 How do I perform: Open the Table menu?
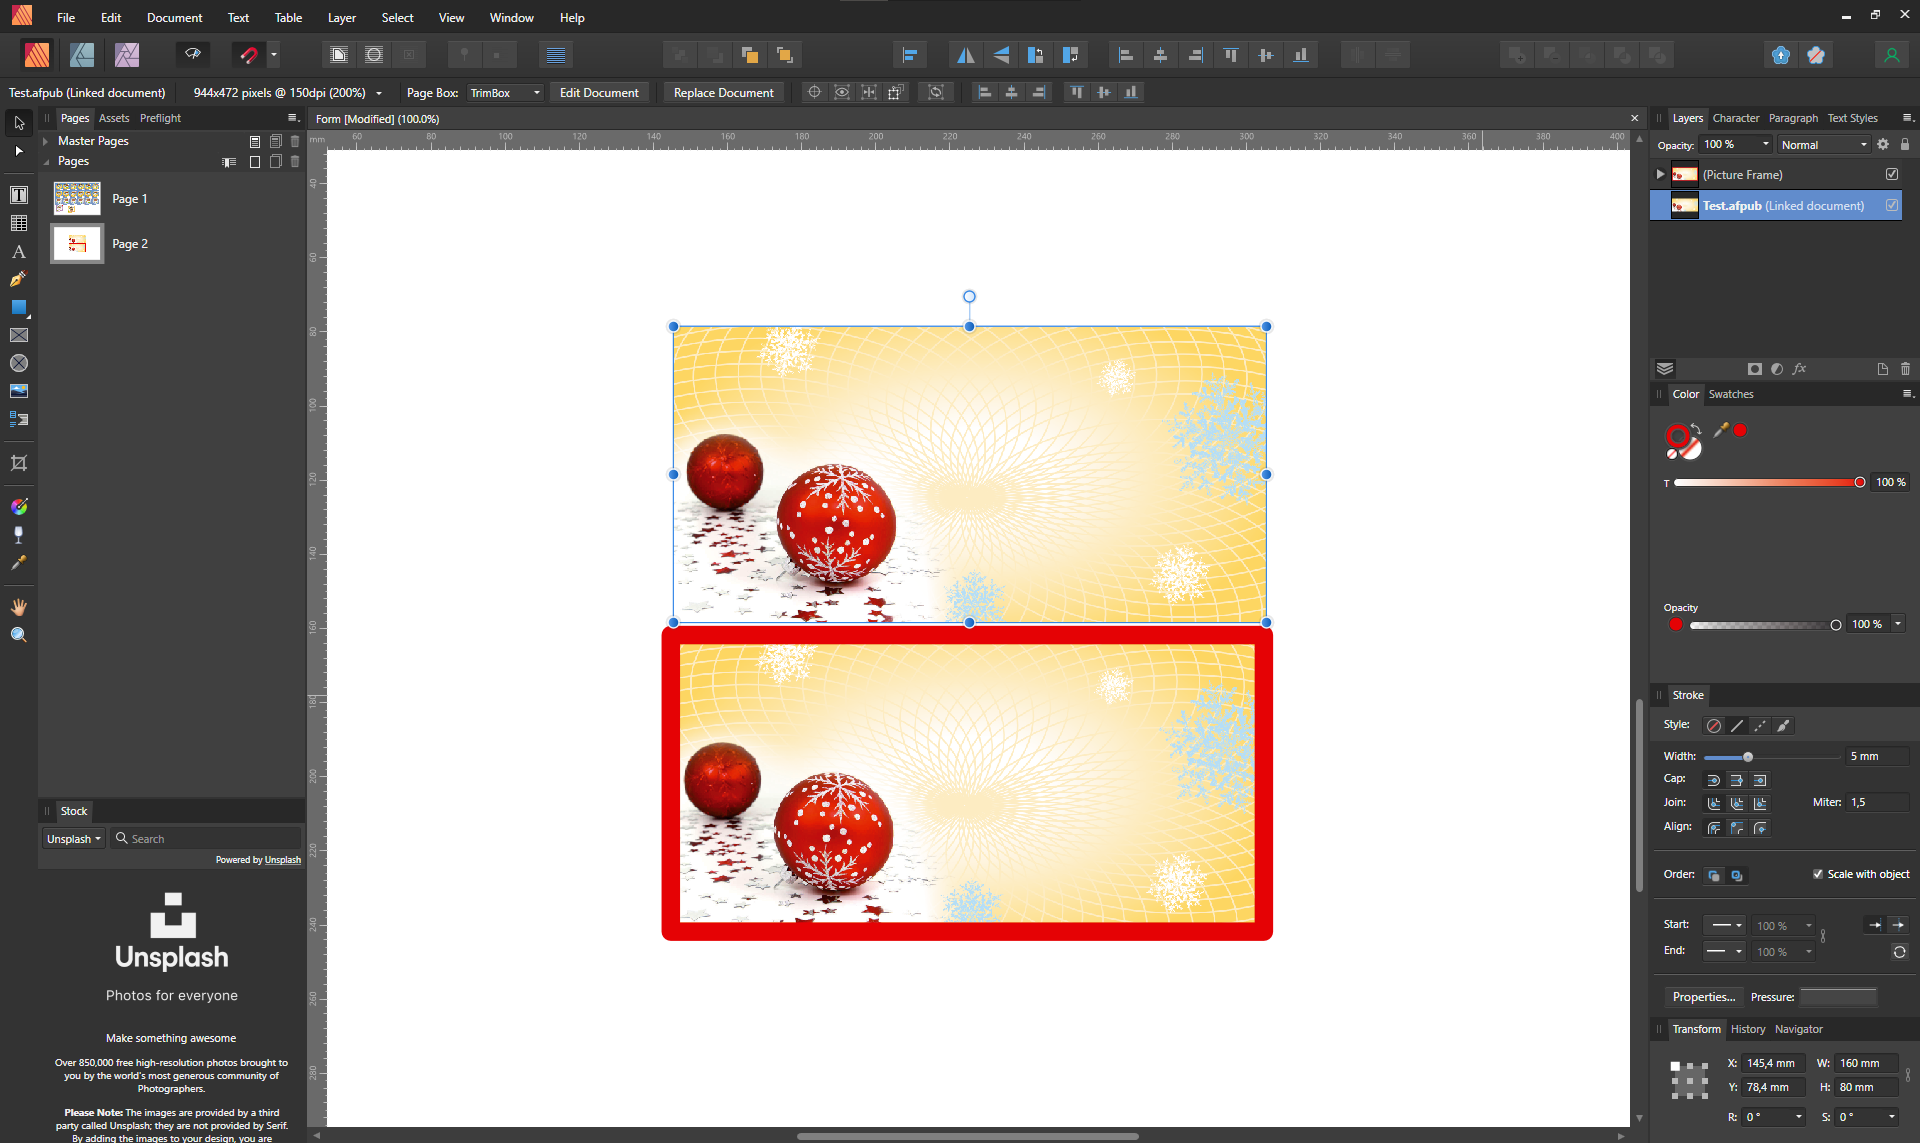click(288, 18)
